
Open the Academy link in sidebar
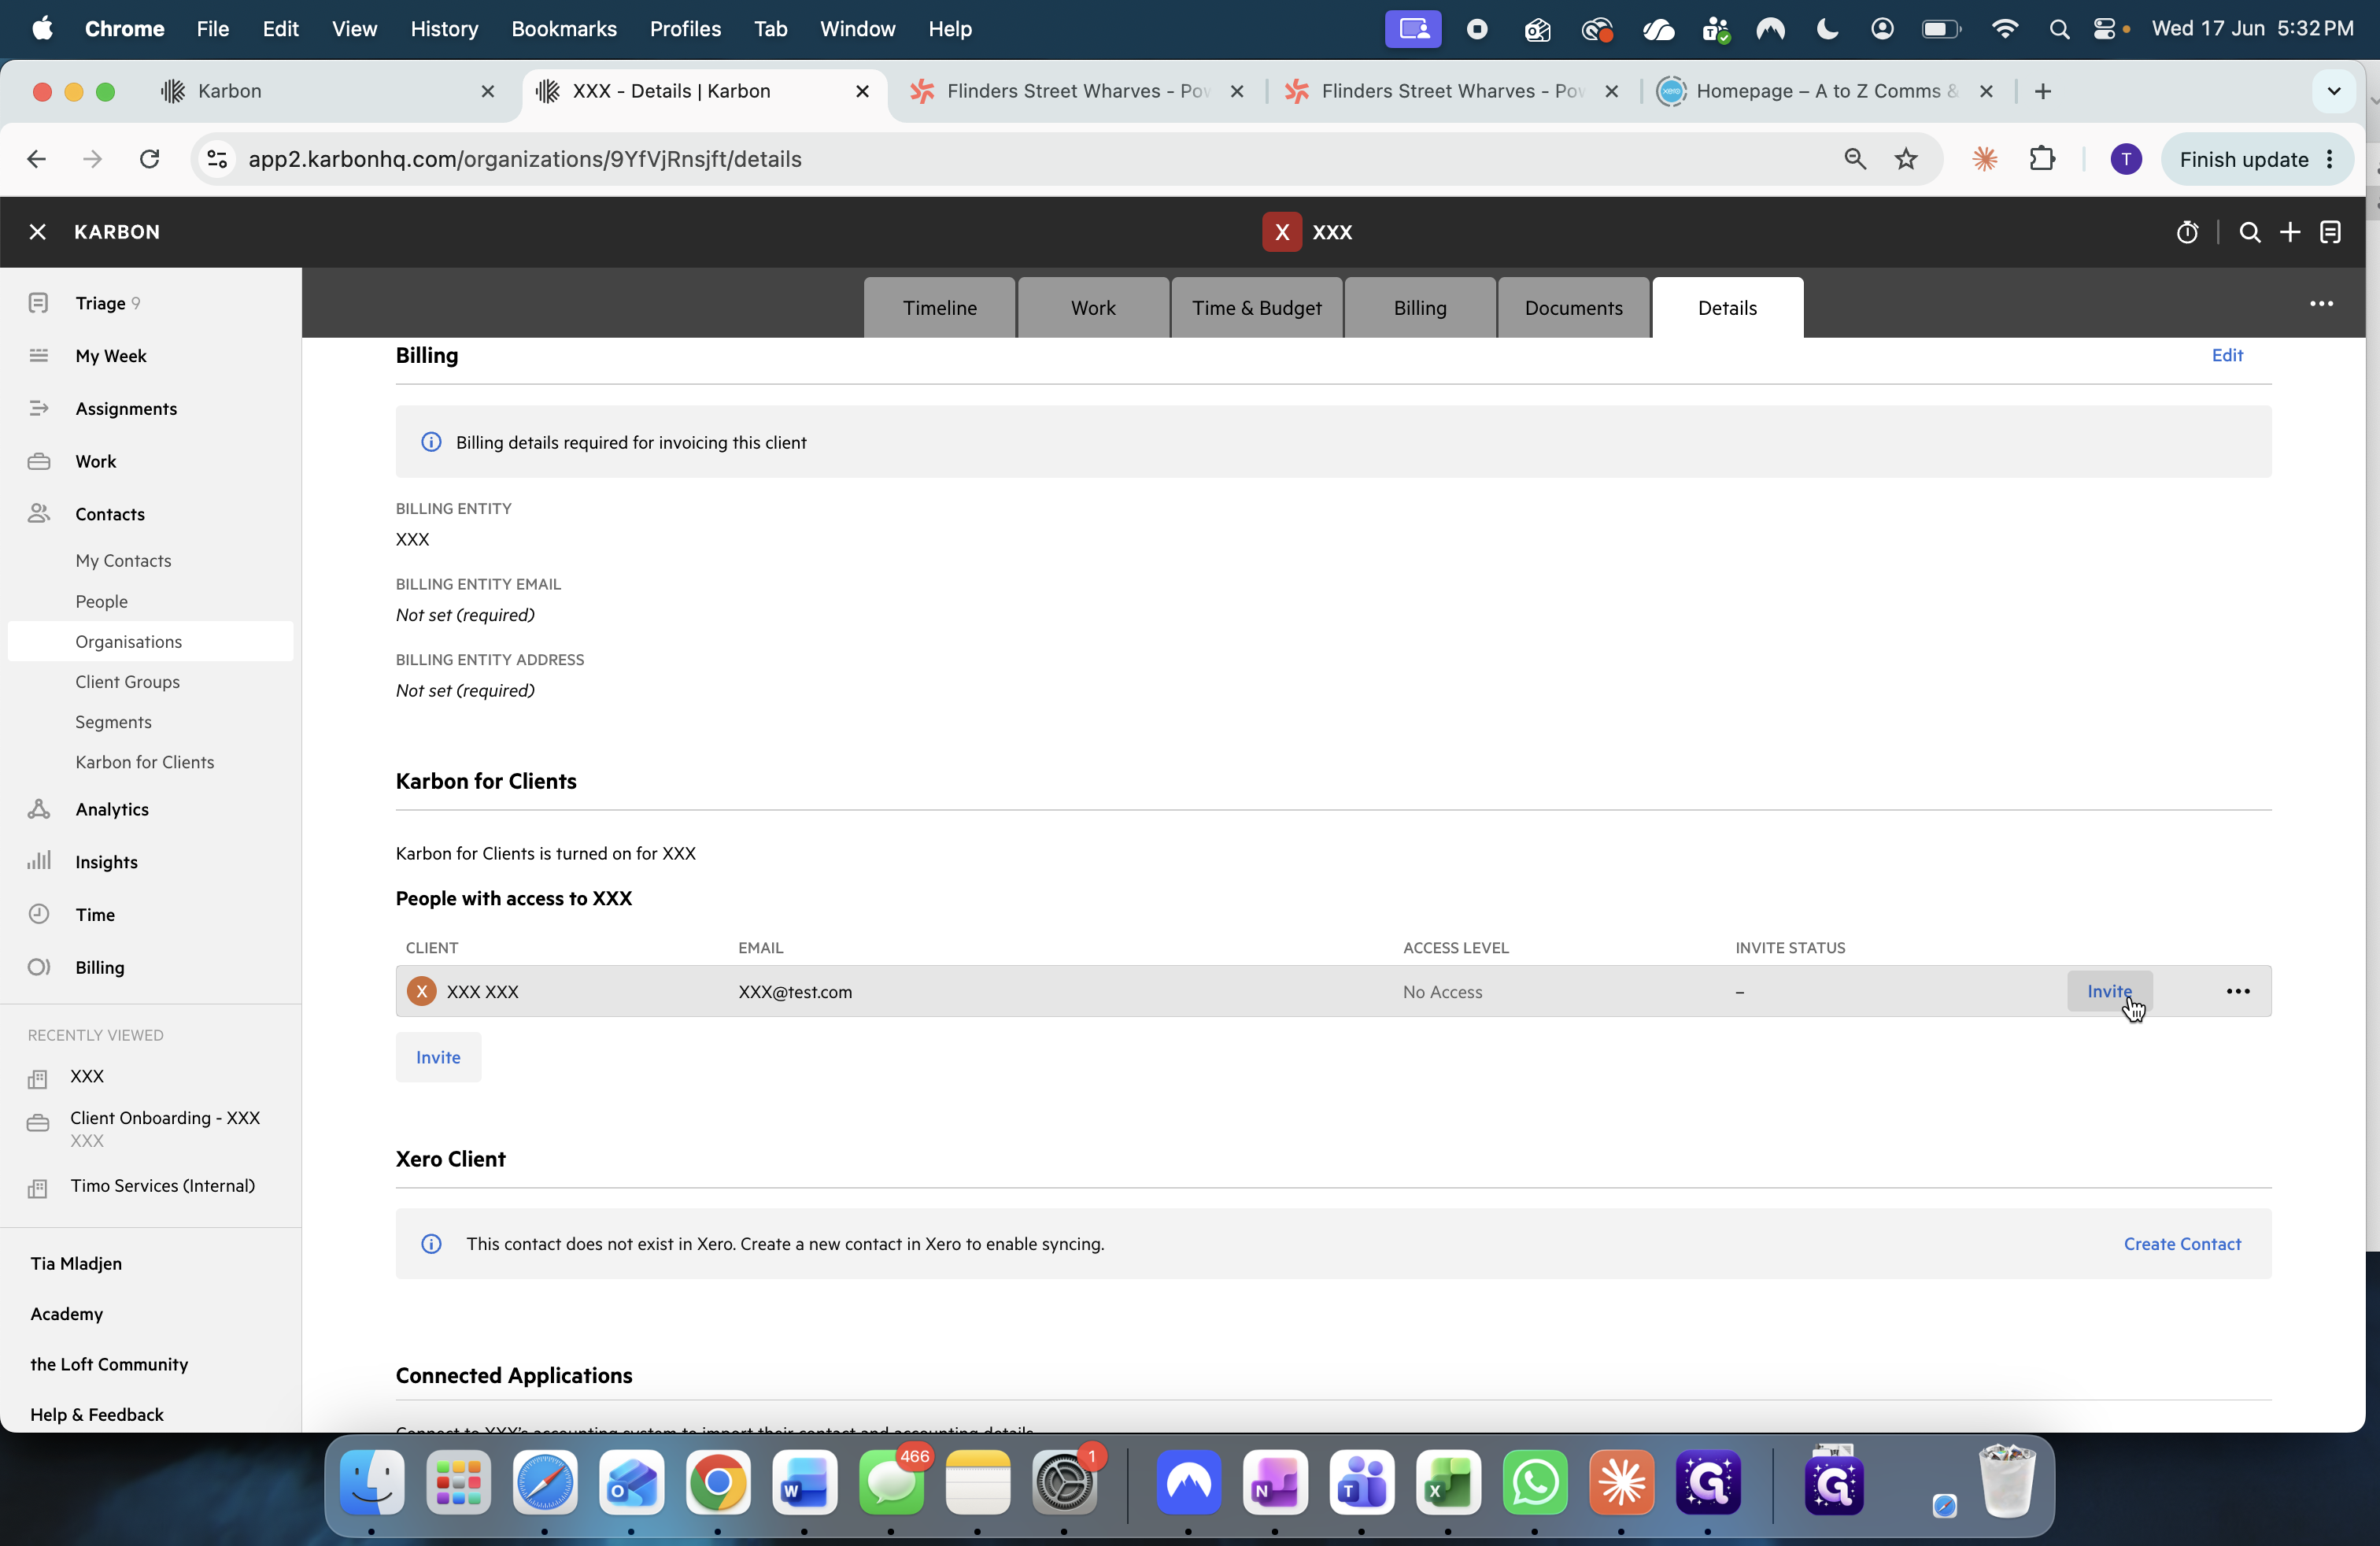pyautogui.click(x=67, y=1314)
